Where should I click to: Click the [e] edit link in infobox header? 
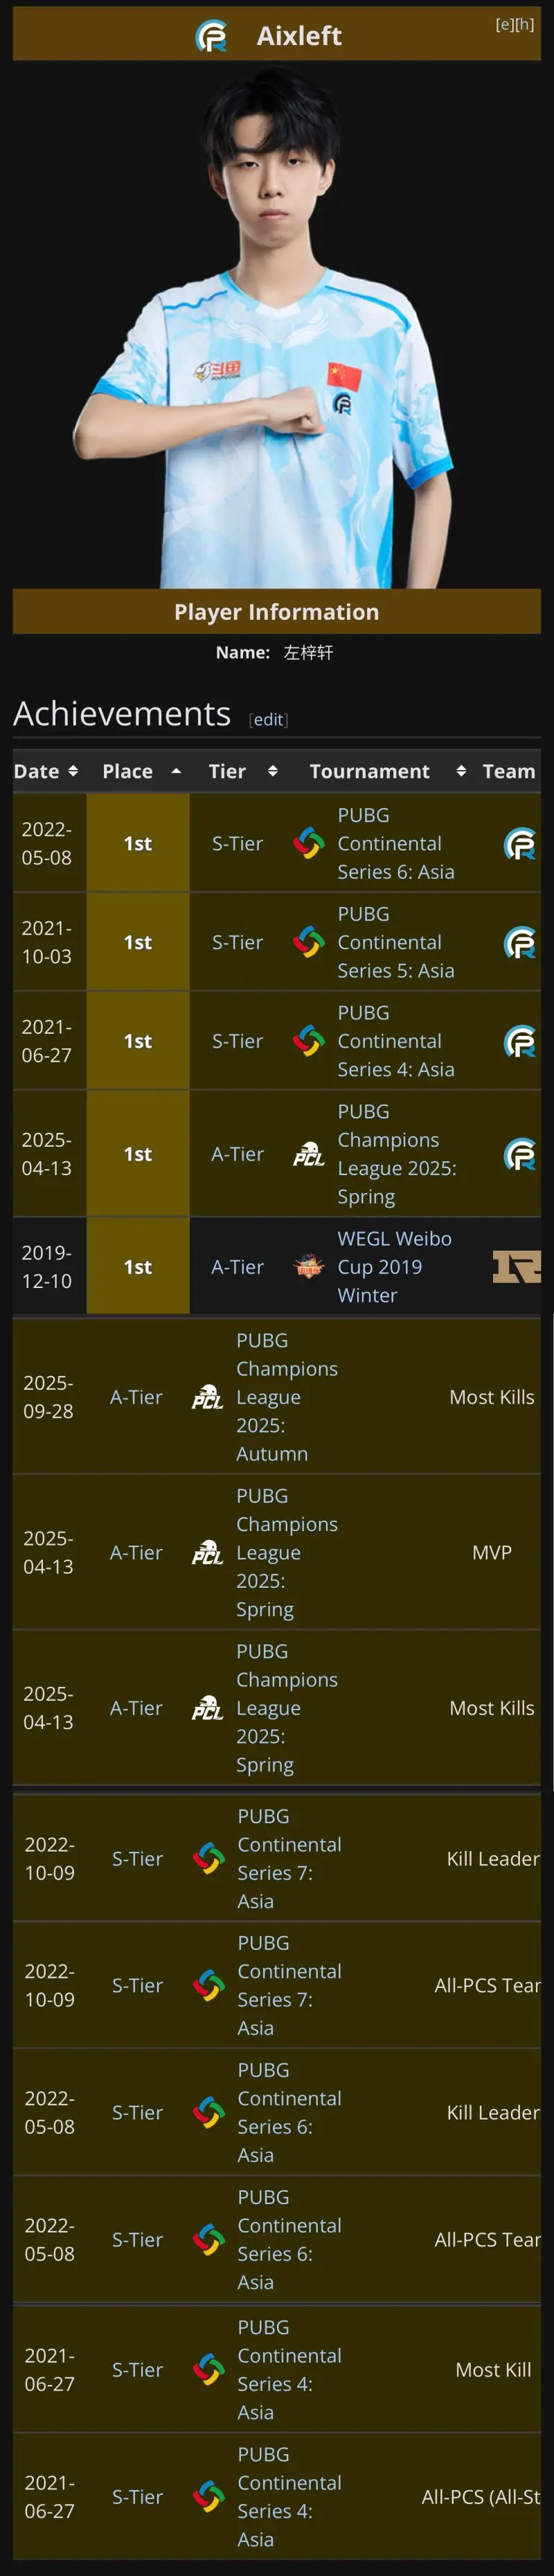(505, 24)
